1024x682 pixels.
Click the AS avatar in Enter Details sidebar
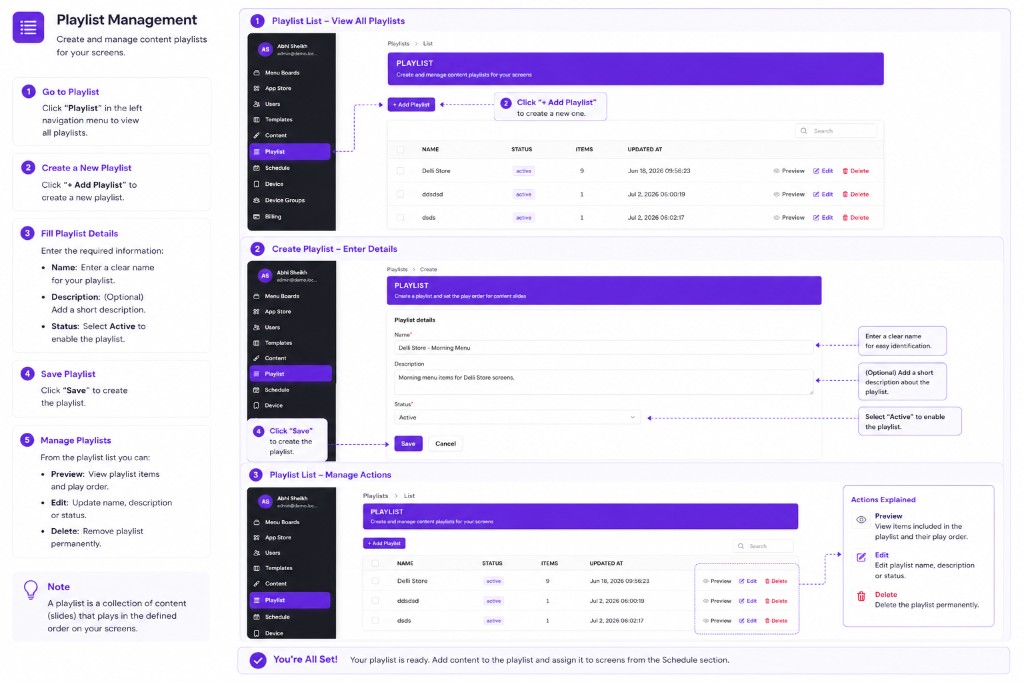pos(265,275)
